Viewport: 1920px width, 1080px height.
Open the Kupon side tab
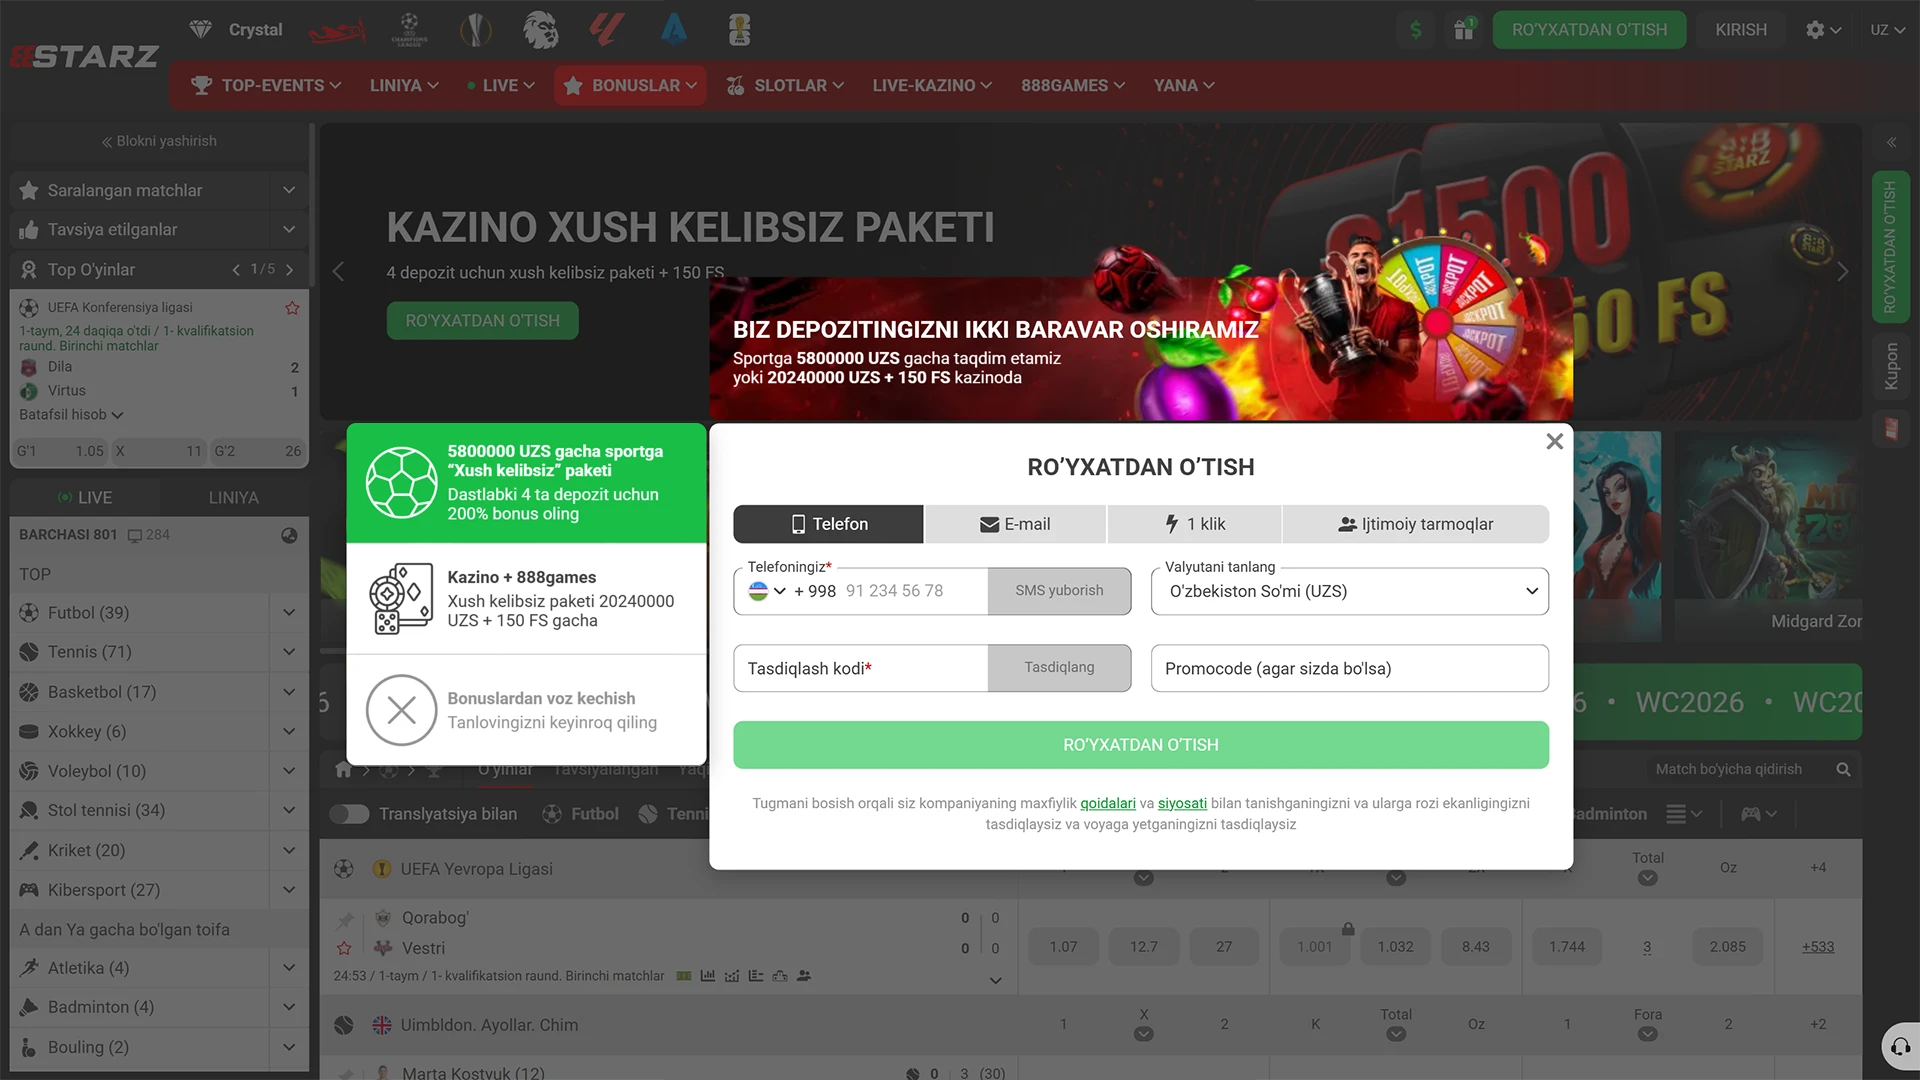click(x=1891, y=366)
